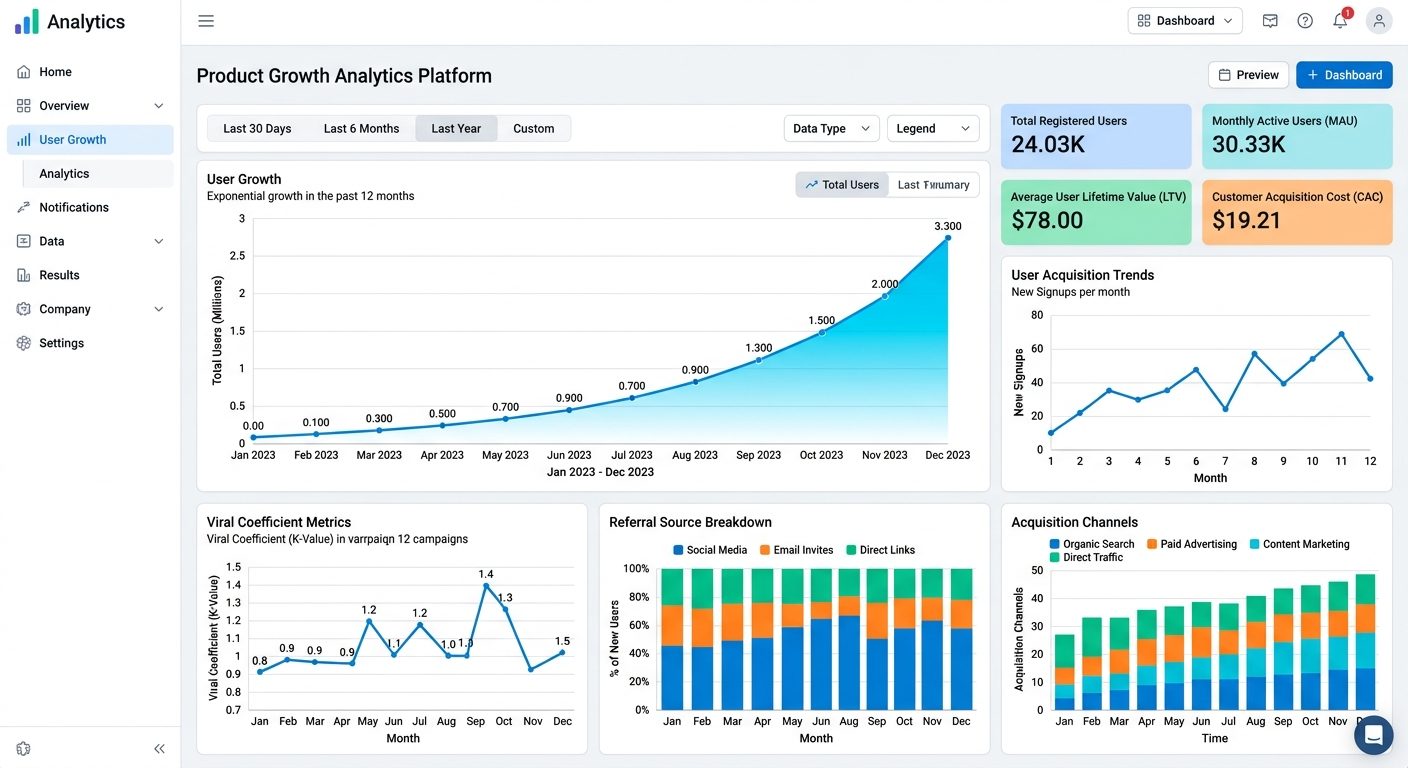
Task: Collapse sidebar with double-chevron icon
Action: 159,748
